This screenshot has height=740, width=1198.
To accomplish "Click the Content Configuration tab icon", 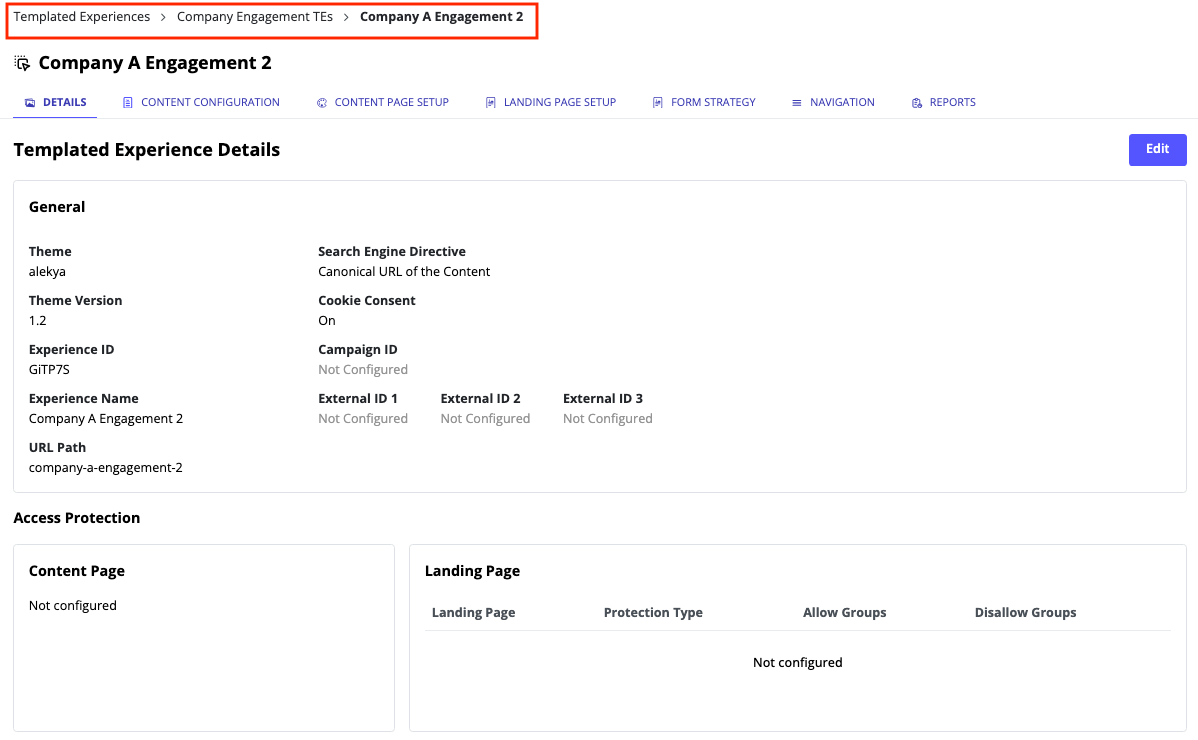I will tap(128, 101).
